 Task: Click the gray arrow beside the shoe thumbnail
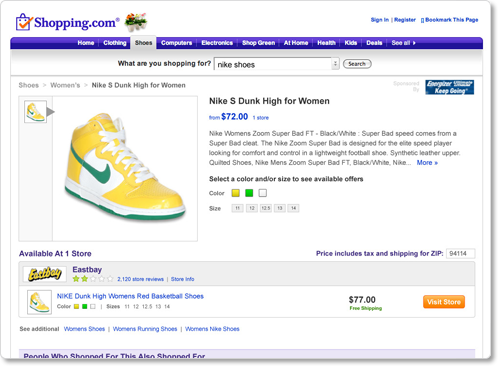click(50, 112)
